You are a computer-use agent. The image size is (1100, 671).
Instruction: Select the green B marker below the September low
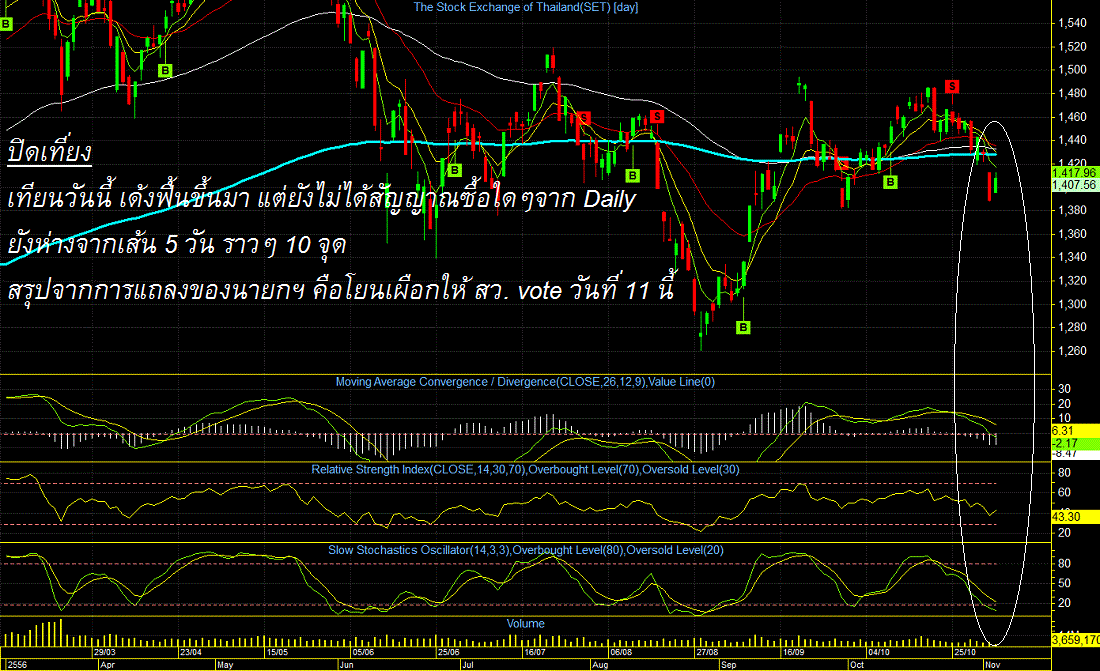pyautogui.click(x=743, y=327)
